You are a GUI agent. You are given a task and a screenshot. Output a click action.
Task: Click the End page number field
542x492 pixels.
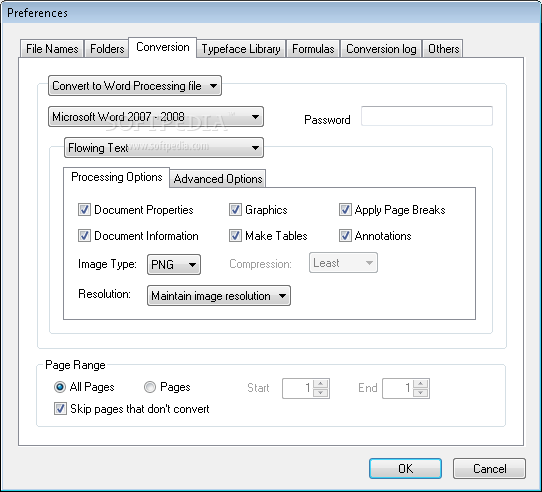point(398,388)
